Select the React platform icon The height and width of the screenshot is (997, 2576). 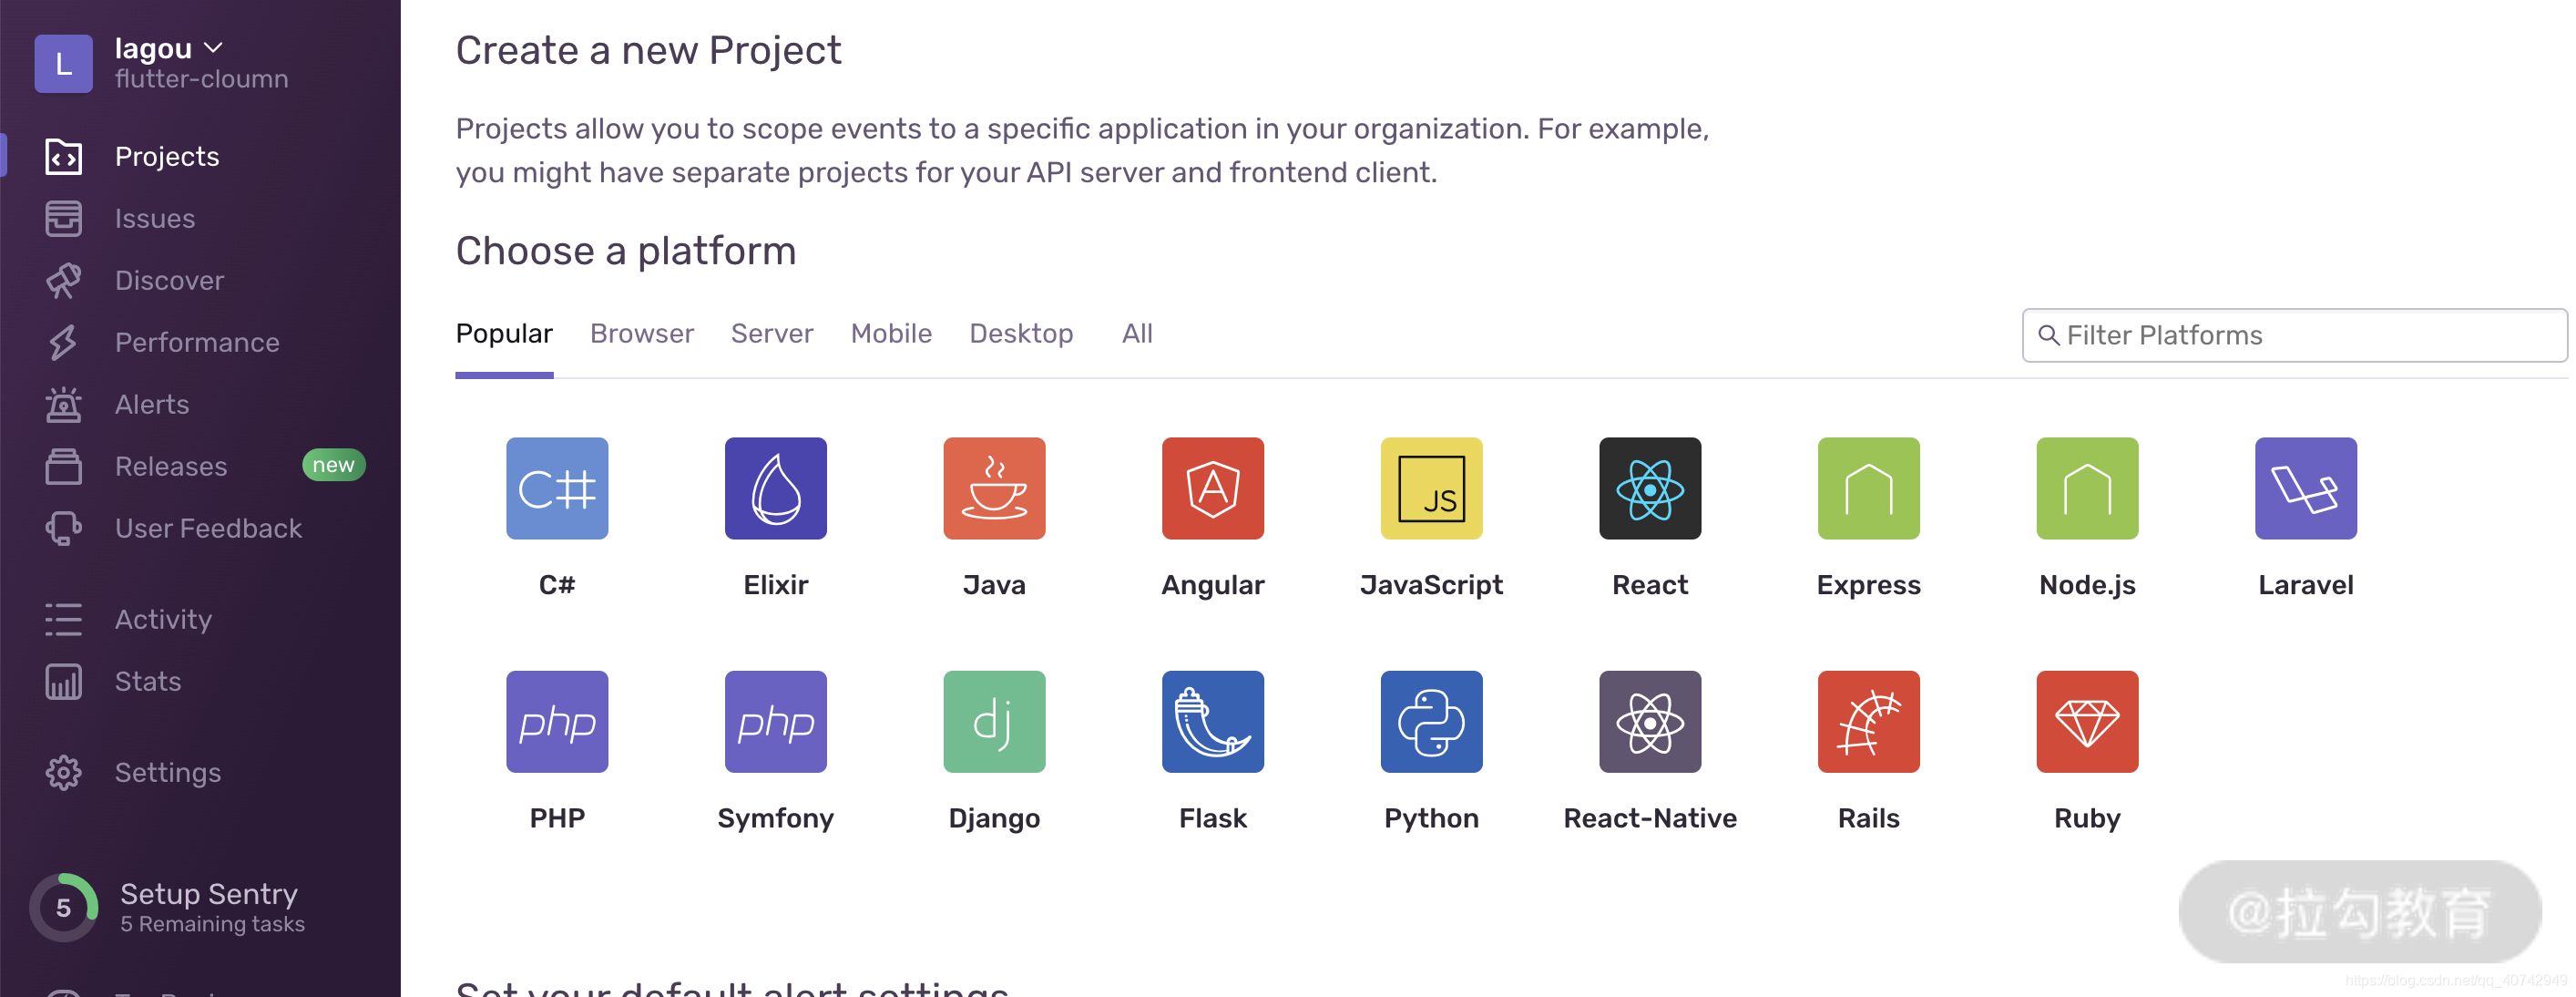pyautogui.click(x=1650, y=488)
